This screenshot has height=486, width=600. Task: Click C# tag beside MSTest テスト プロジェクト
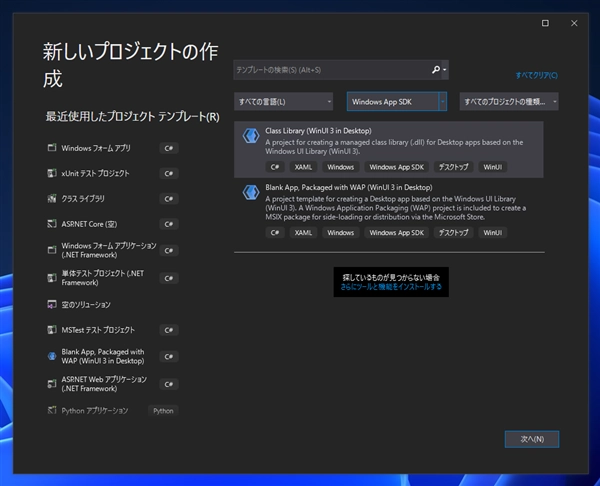[x=169, y=330]
